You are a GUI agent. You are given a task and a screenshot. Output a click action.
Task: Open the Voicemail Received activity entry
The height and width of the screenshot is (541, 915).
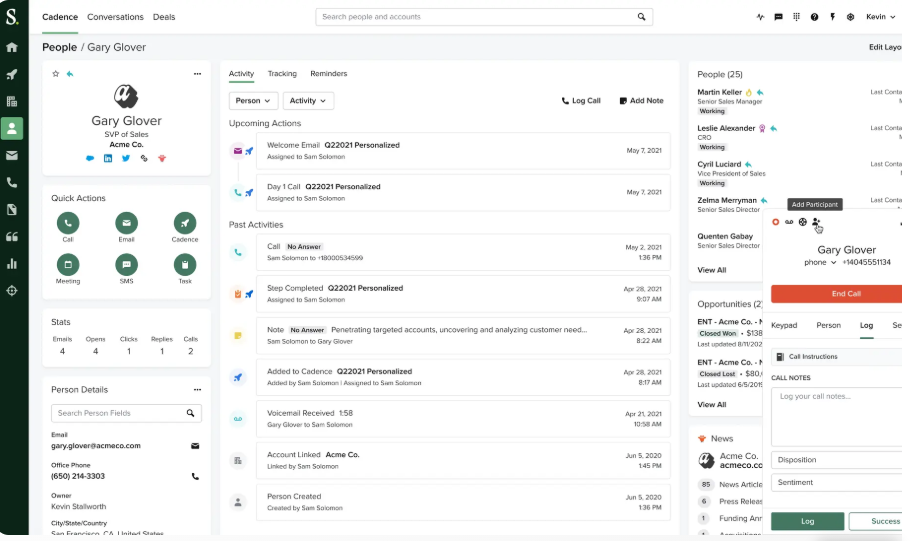463,418
